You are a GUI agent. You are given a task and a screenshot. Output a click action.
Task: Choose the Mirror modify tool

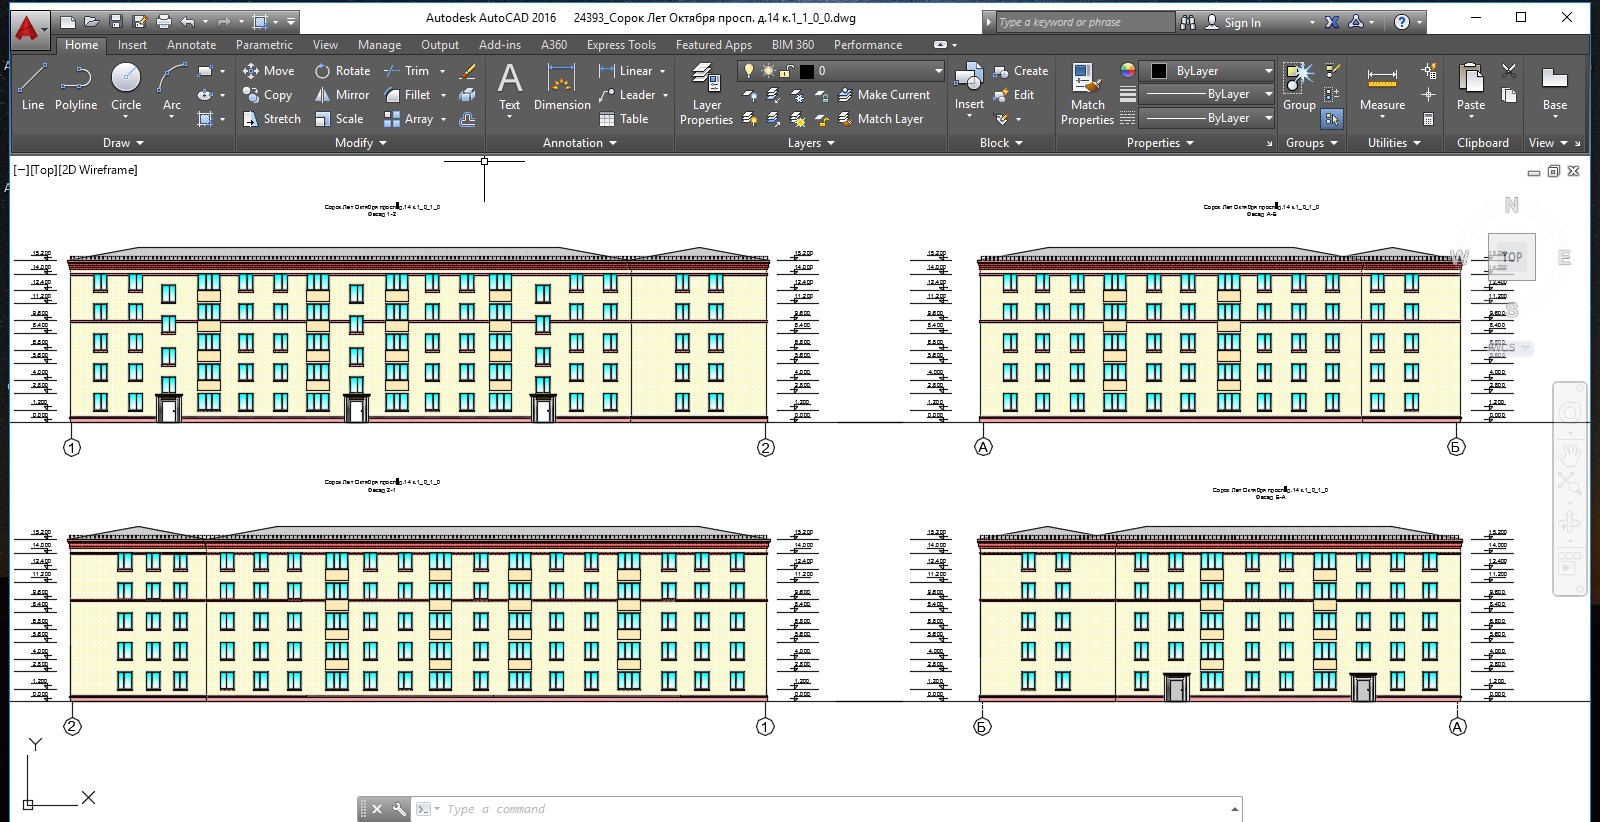[343, 95]
